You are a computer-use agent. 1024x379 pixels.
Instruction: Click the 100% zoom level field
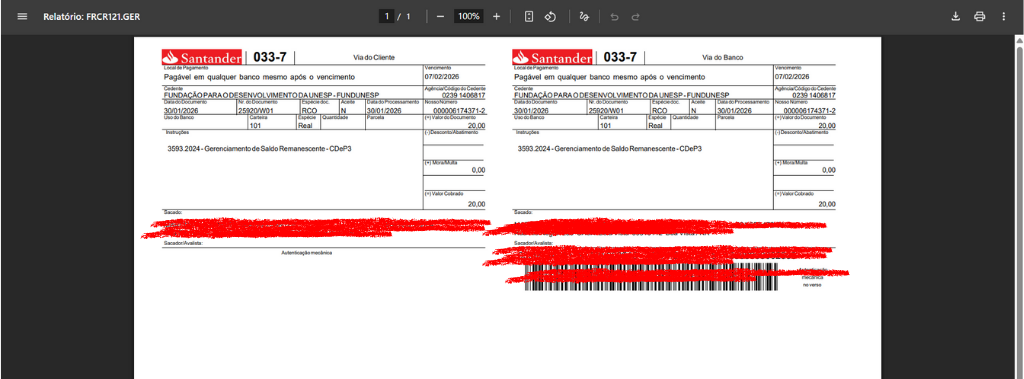468,16
